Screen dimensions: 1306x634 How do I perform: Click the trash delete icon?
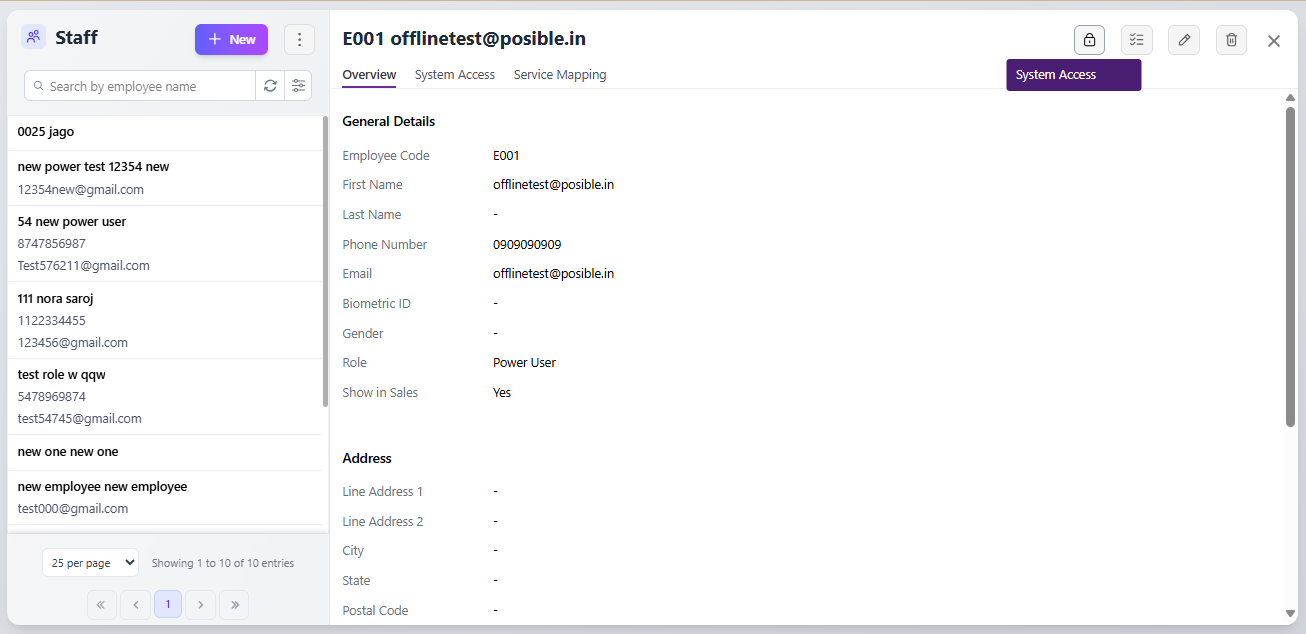pyautogui.click(x=1231, y=40)
